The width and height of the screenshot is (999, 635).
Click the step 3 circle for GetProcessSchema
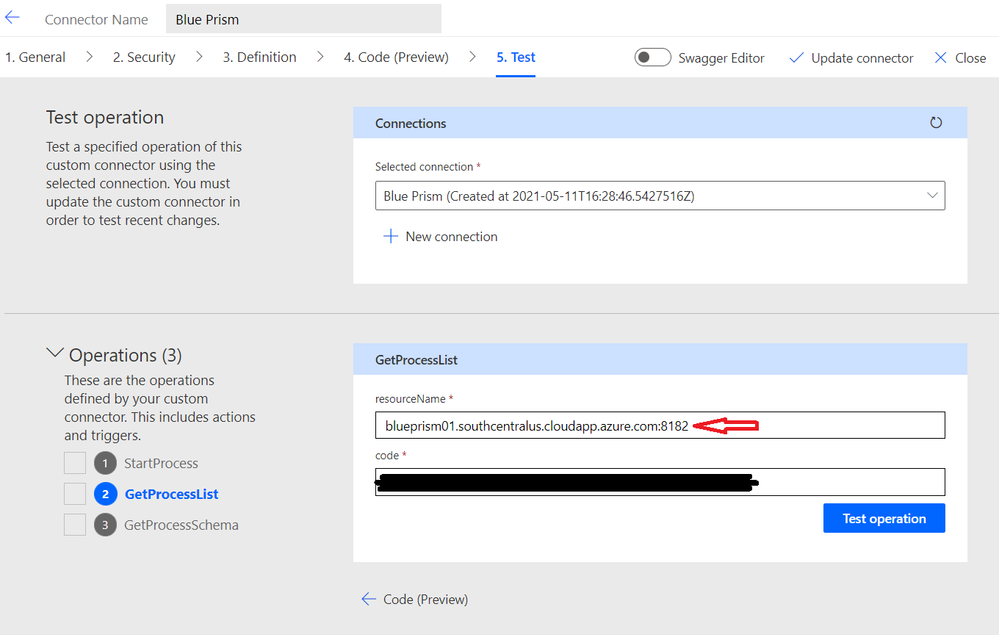point(105,525)
